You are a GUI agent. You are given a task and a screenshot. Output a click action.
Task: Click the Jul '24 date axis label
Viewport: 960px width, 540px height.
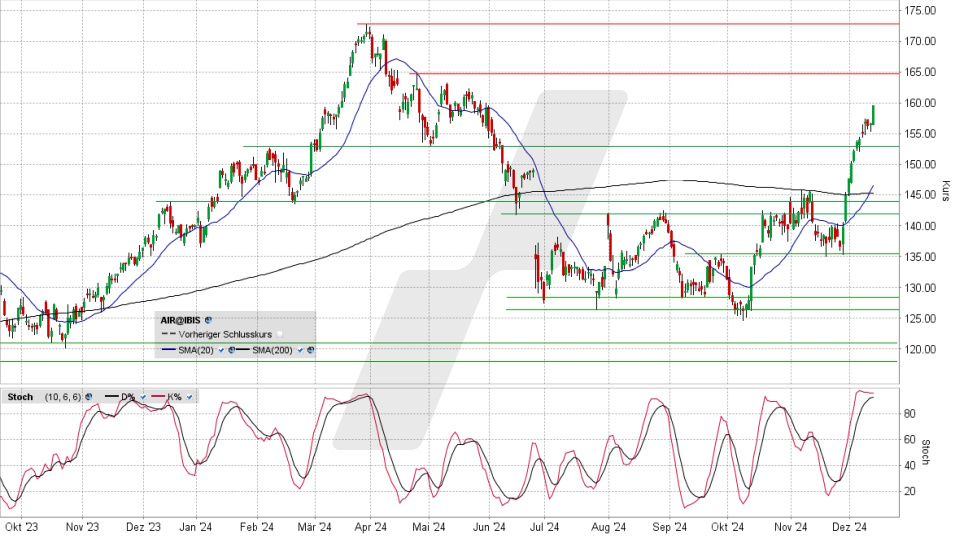pyautogui.click(x=544, y=527)
